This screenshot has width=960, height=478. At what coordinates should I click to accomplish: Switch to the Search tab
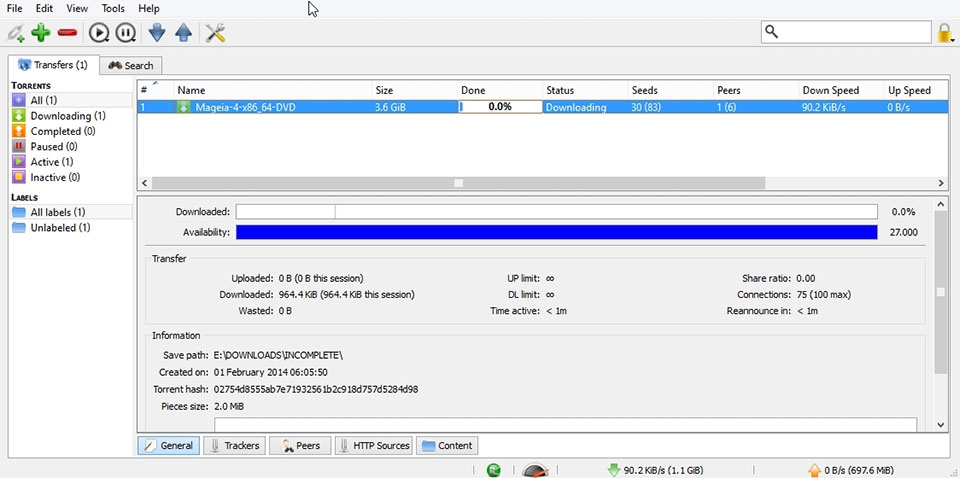131,65
